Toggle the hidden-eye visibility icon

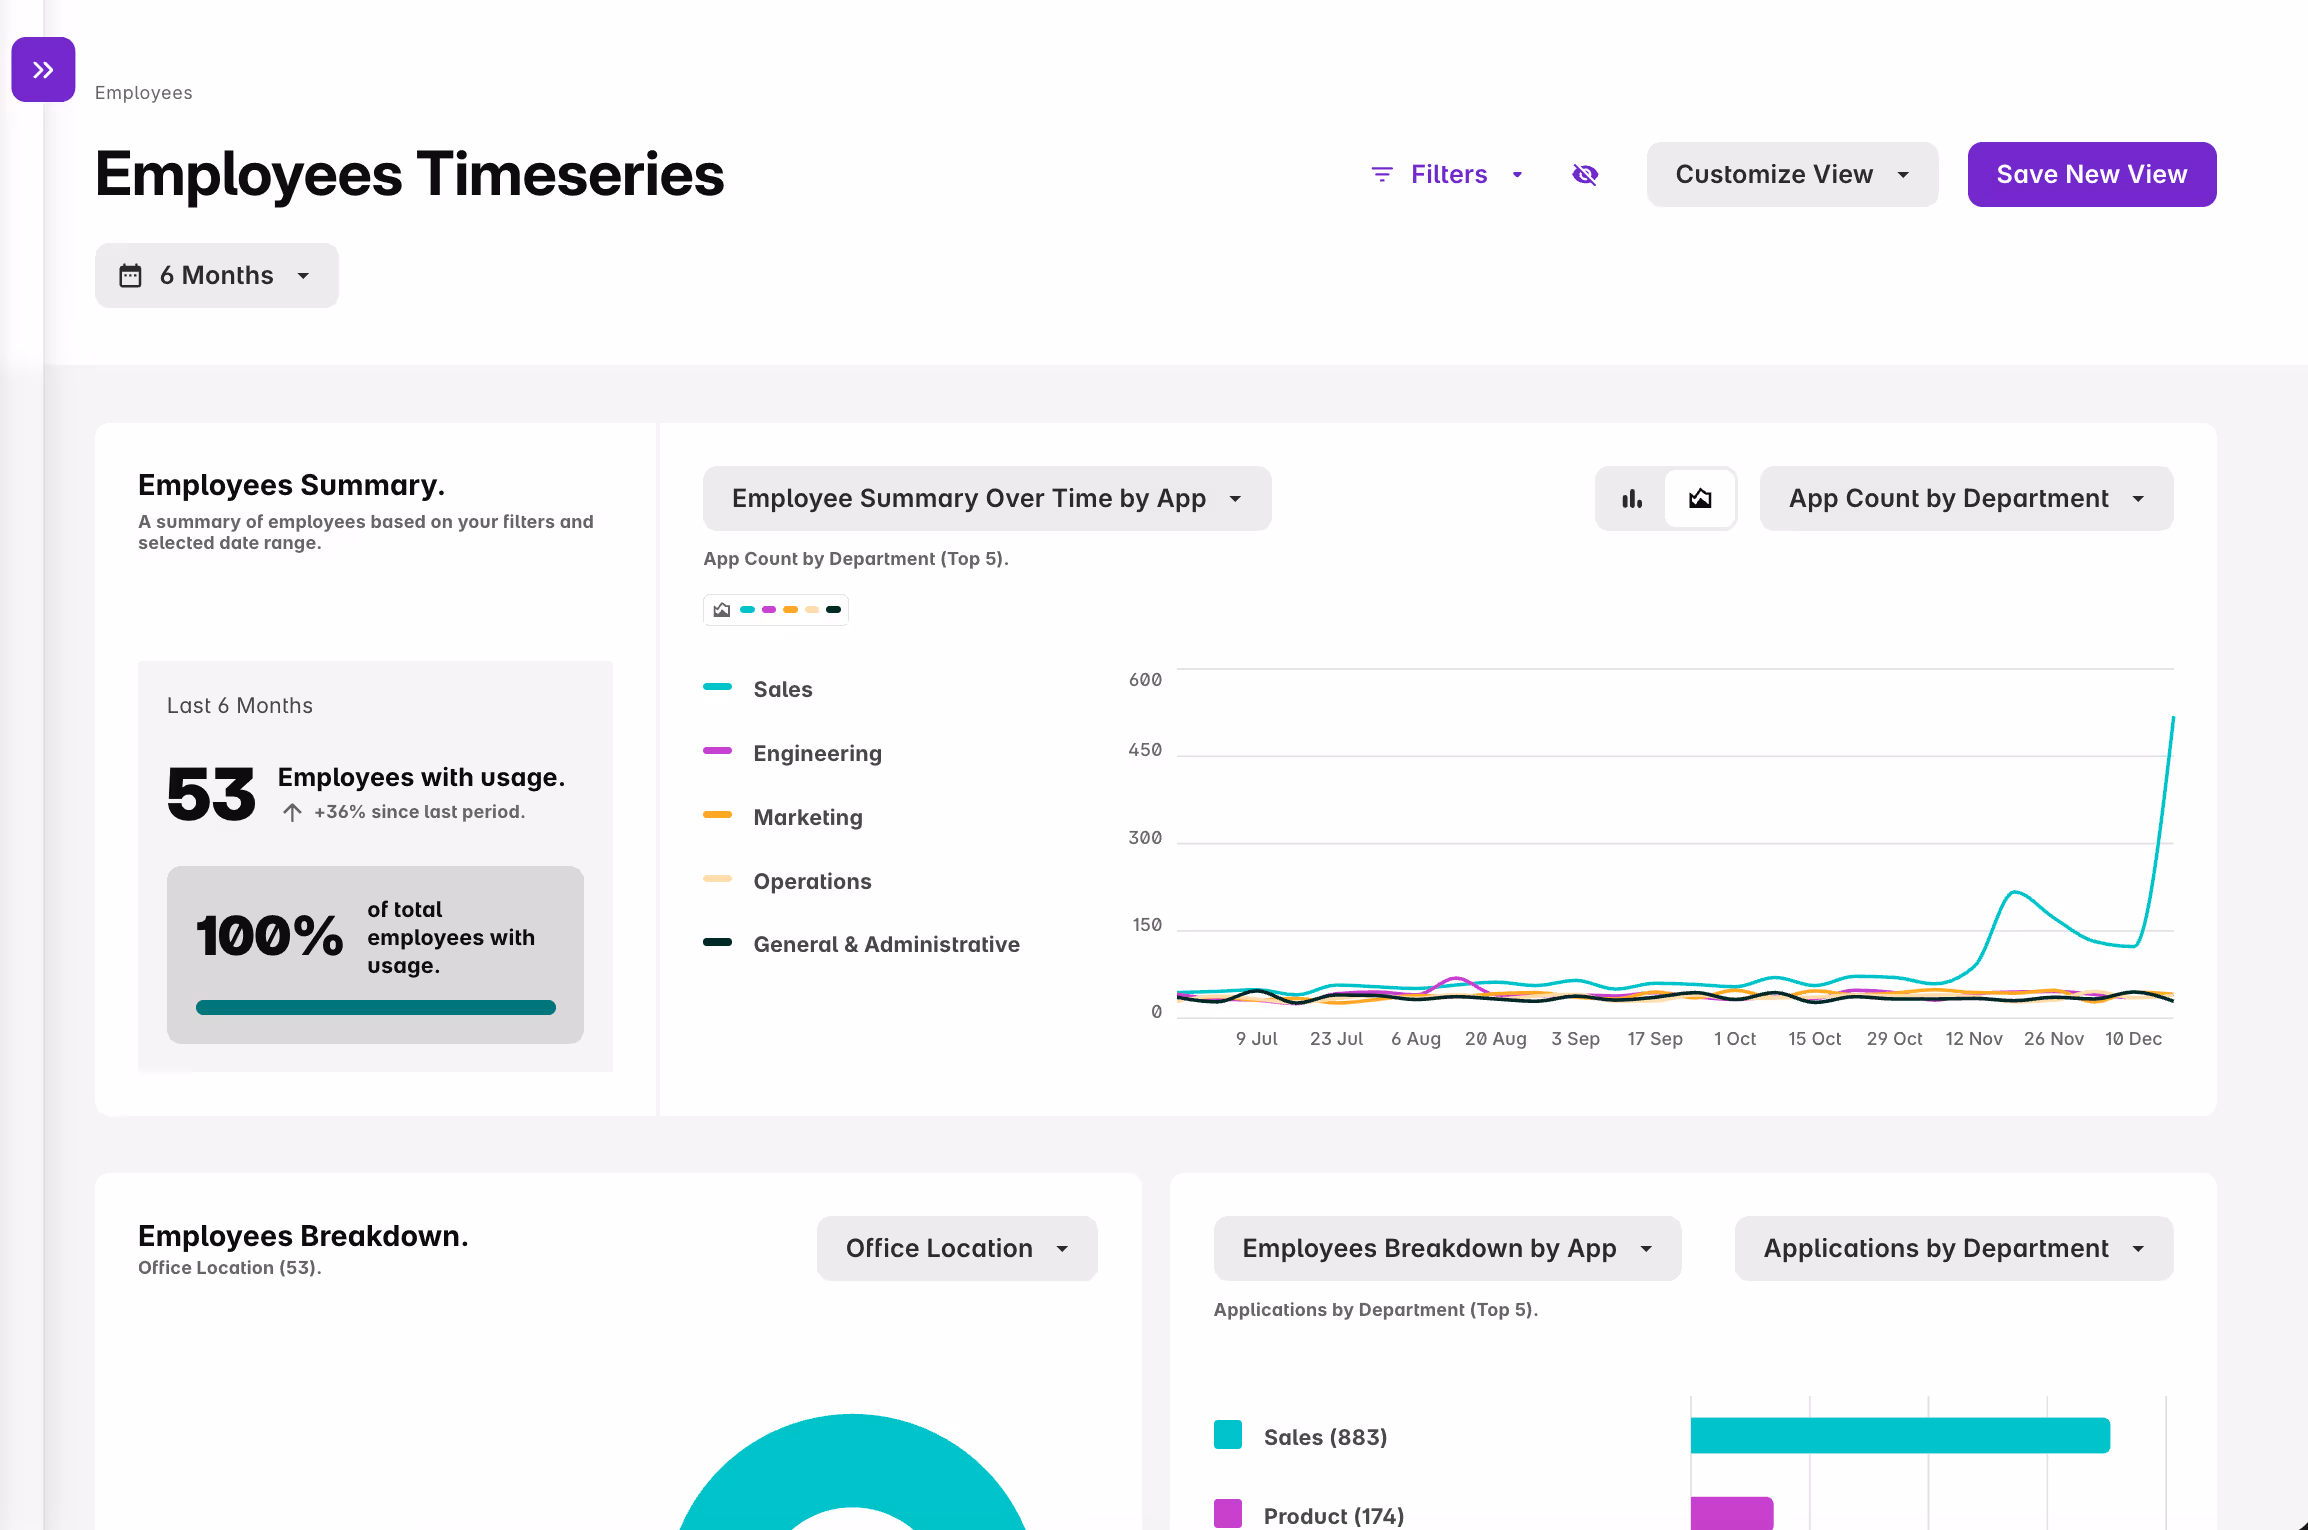point(1585,175)
